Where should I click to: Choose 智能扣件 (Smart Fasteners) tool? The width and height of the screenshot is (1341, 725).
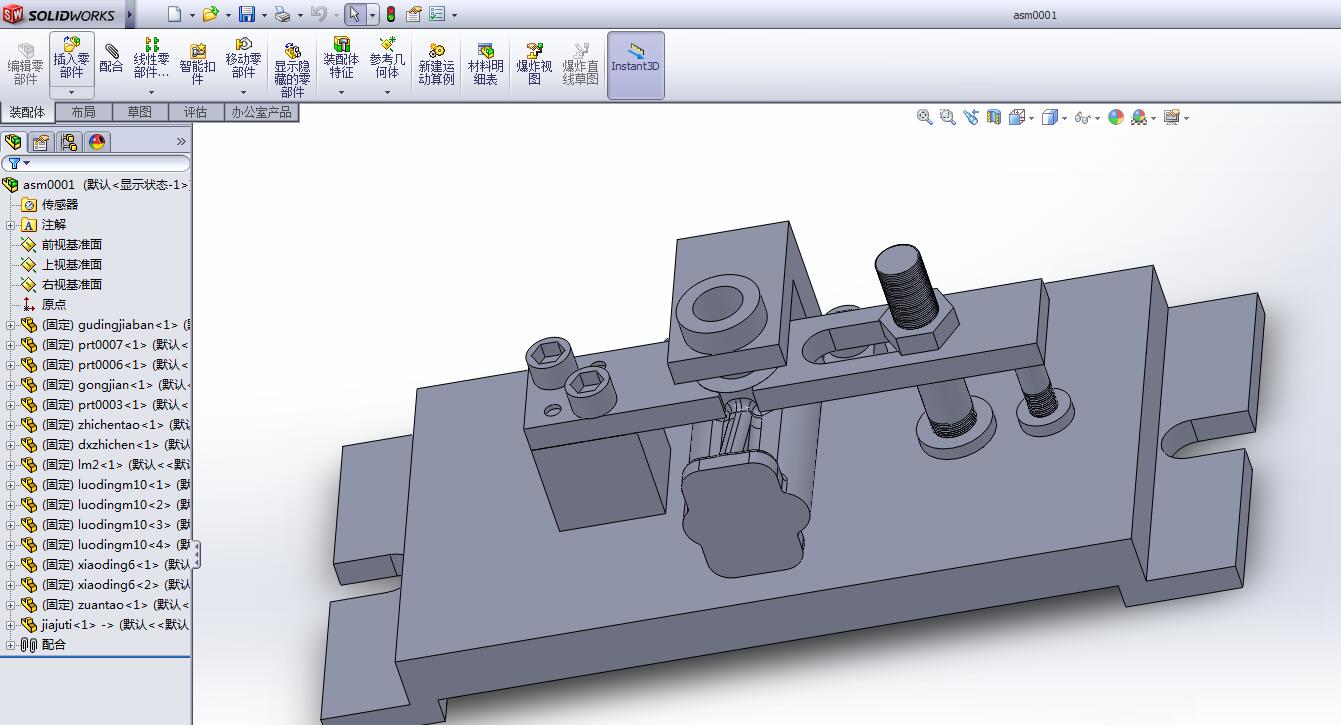tap(197, 62)
